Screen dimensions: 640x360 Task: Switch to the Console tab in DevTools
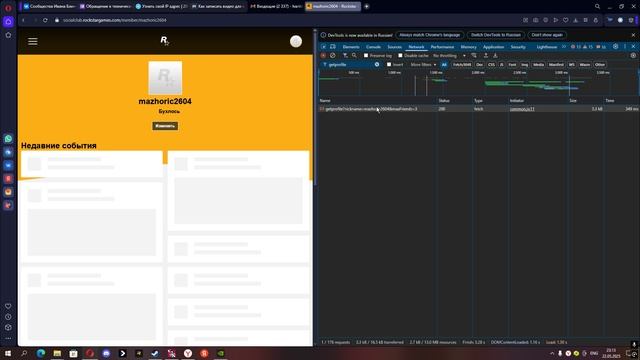coord(373,47)
